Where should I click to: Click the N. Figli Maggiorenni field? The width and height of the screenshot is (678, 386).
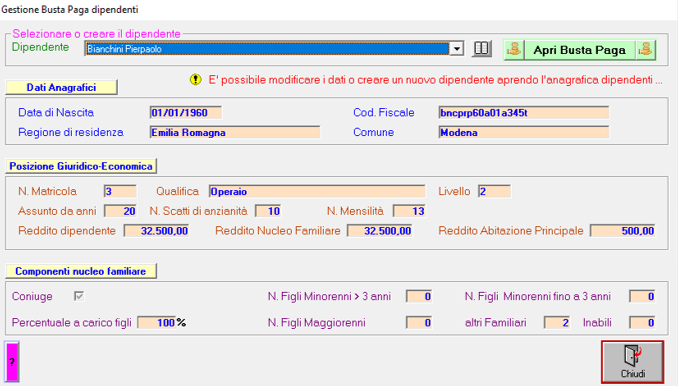pyautogui.click(x=419, y=322)
